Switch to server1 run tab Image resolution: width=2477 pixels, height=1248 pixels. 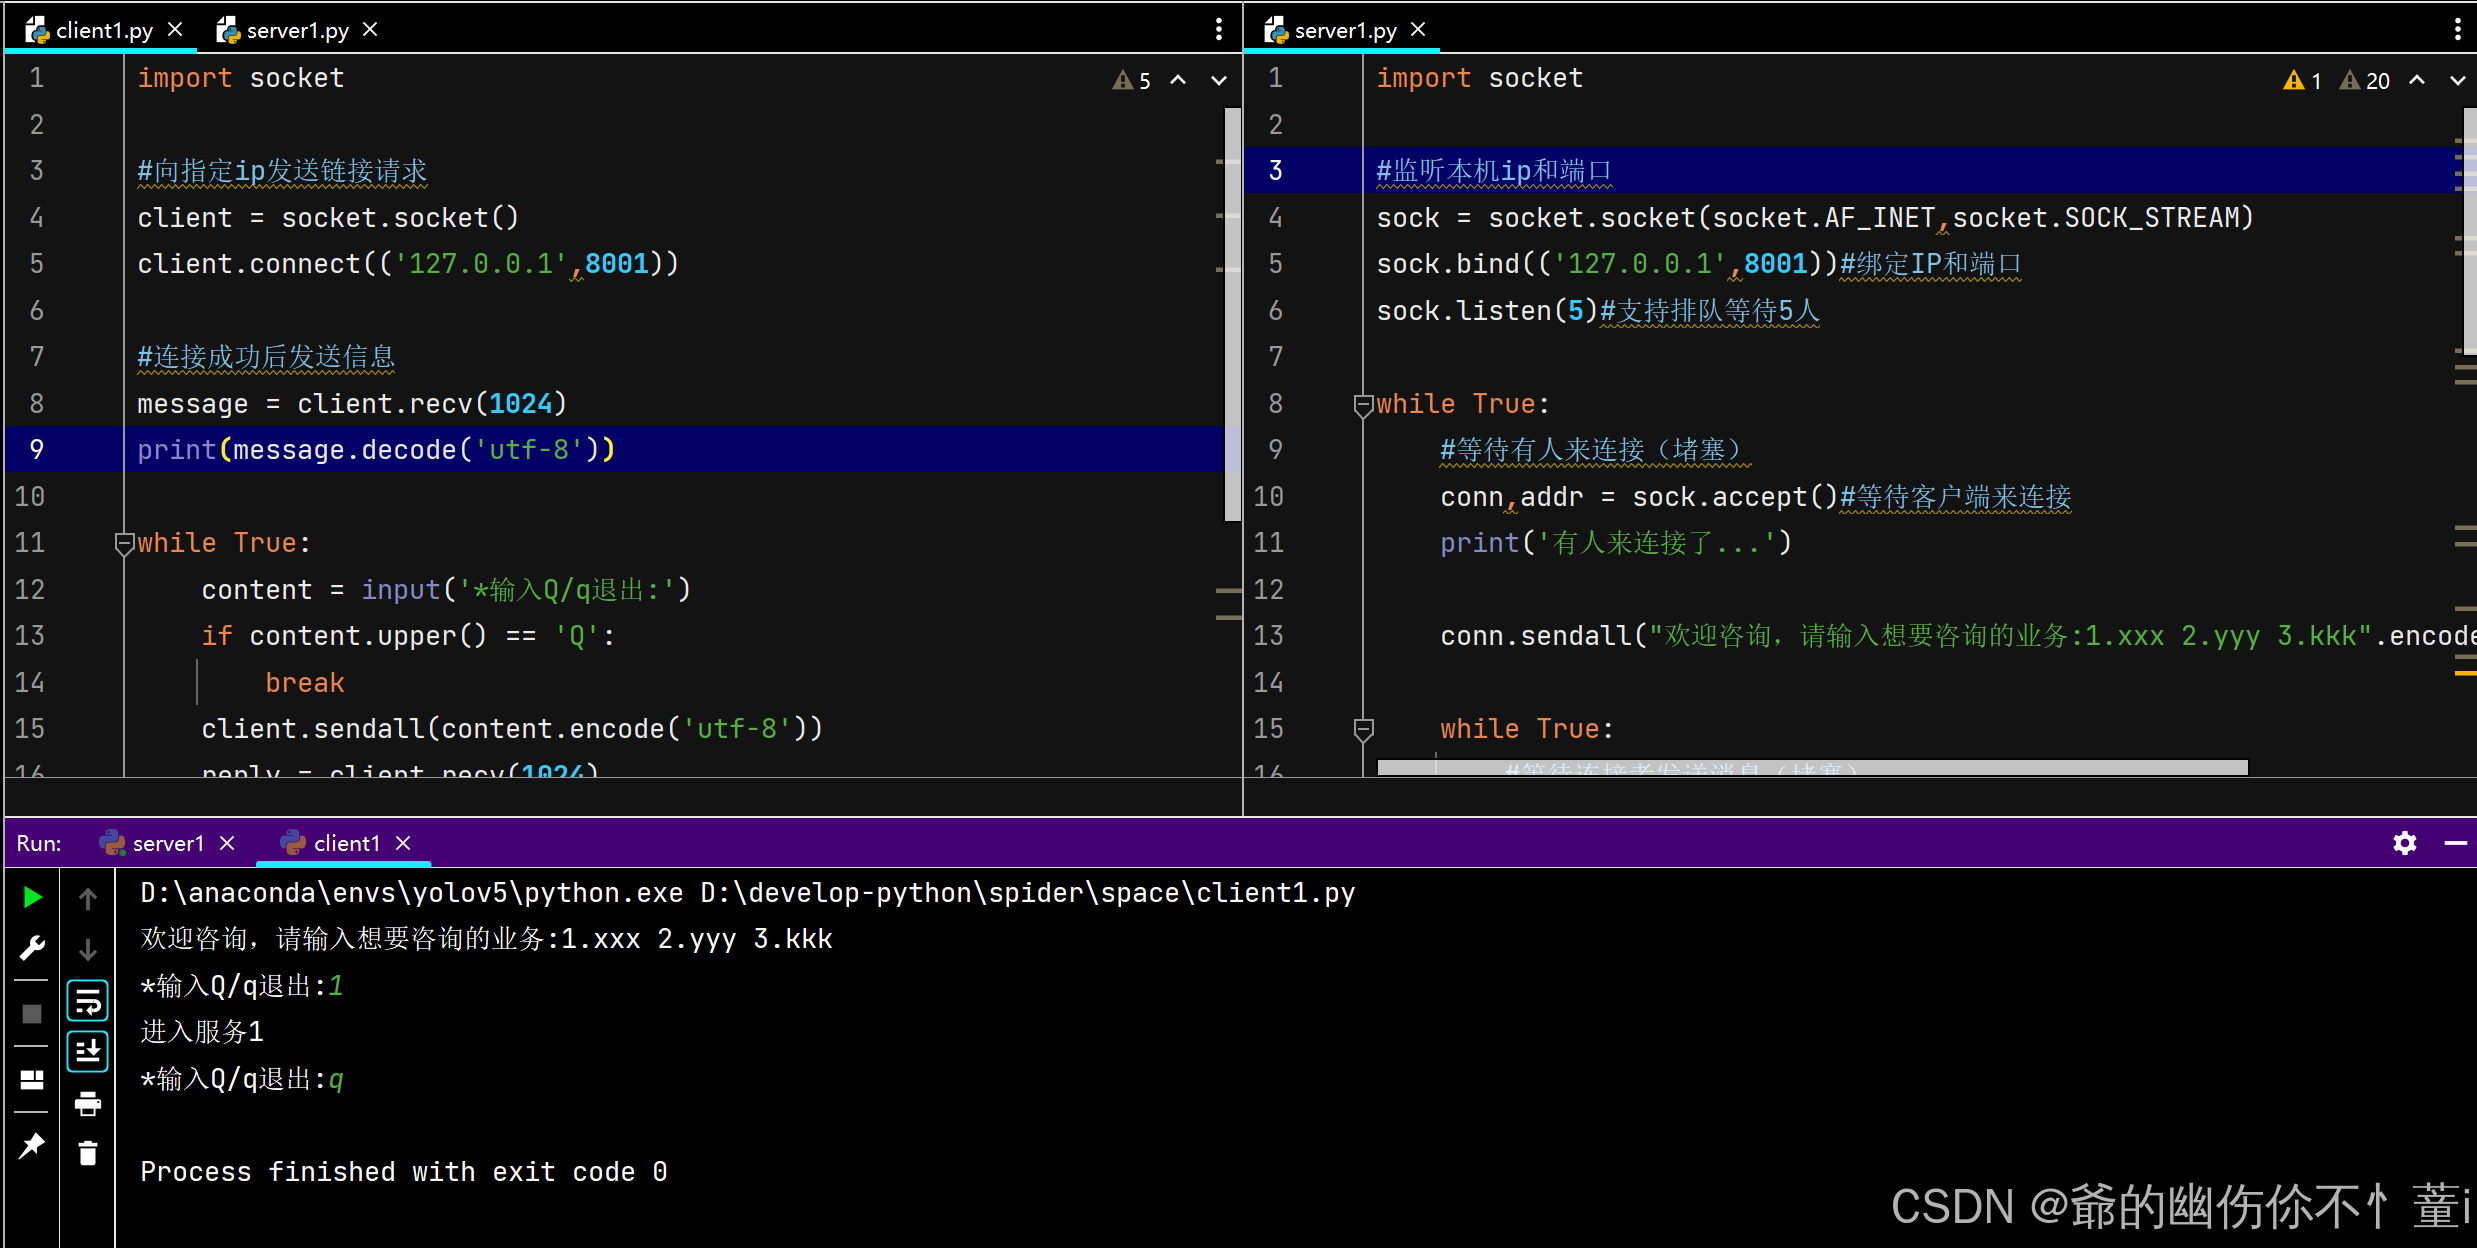[x=167, y=843]
